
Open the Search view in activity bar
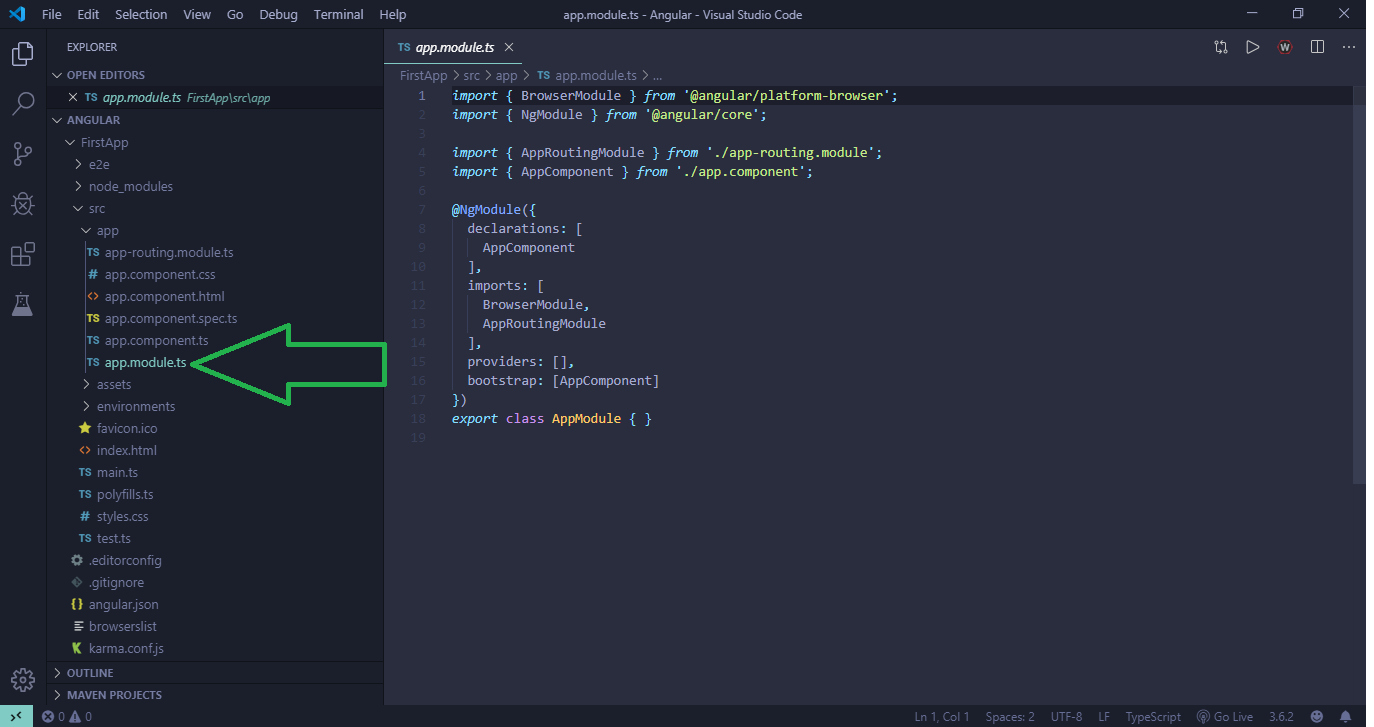coord(22,103)
